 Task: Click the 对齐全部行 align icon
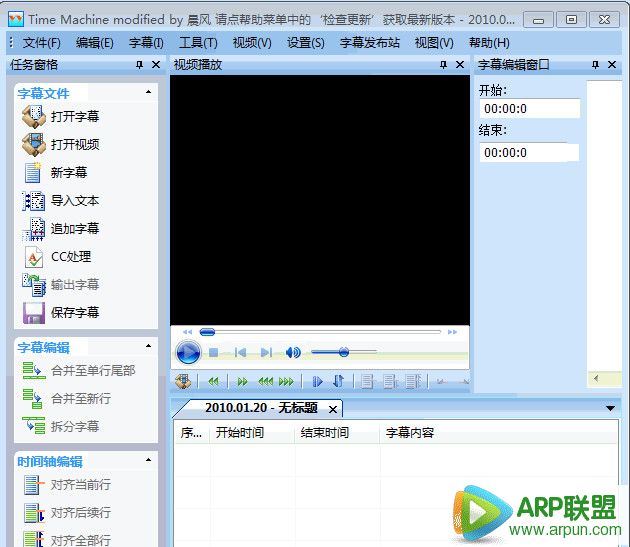tap(34, 539)
